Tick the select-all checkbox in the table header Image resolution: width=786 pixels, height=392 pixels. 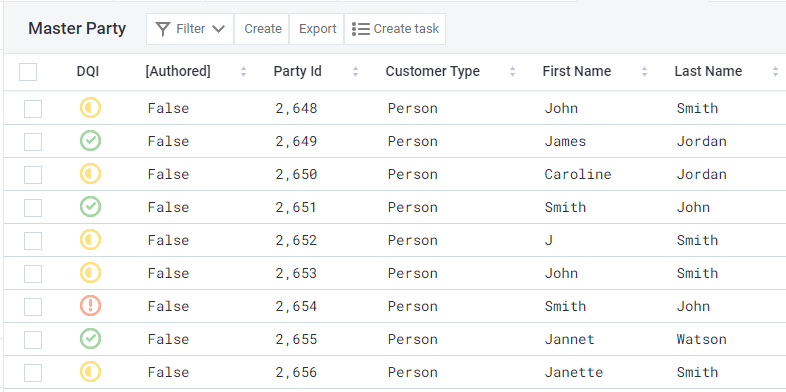click(28, 72)
